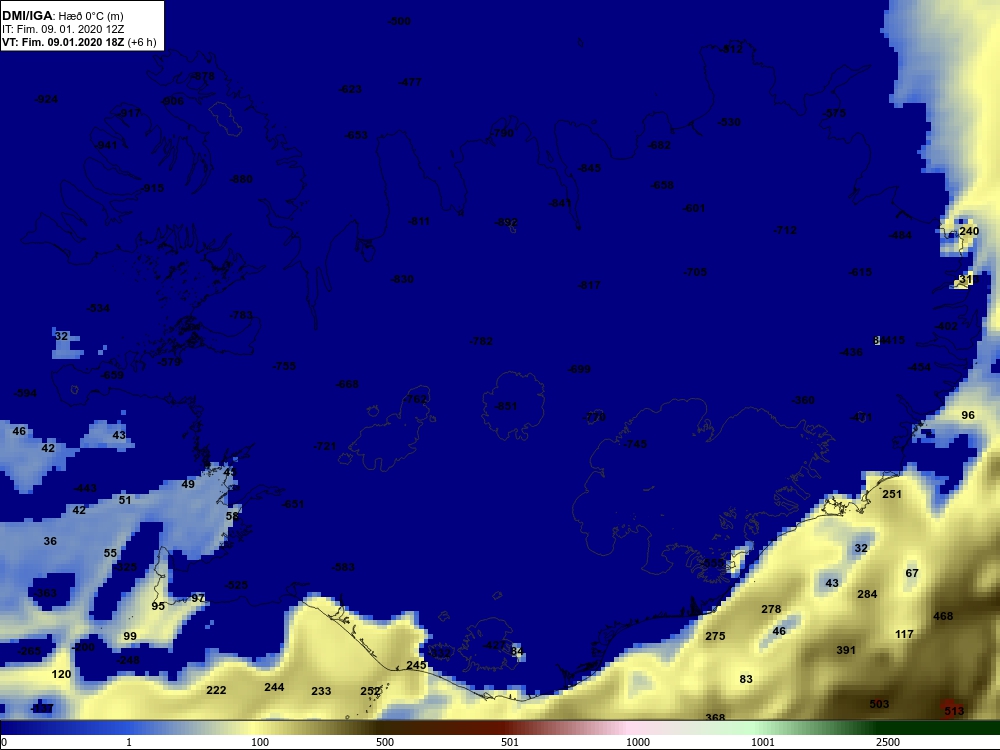The width and height of the screenshot is (1000, 750).
Task: Click the map value "240"
Action: click(969, 231)
